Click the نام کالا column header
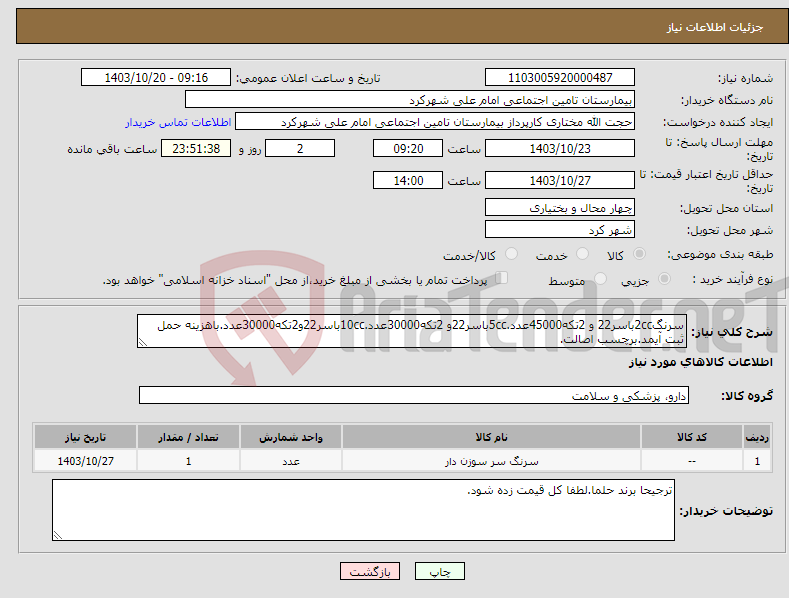The width and height of the screenshot is (789, 598). (491, 437)
